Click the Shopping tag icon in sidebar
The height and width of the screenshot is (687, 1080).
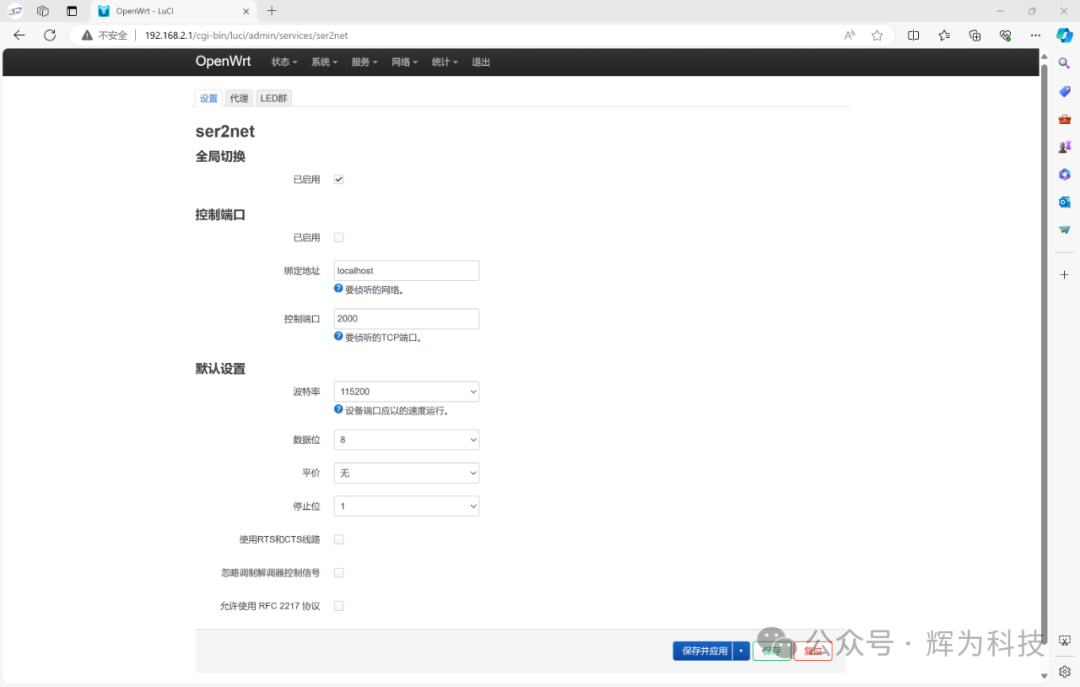tap(1064, 92)
